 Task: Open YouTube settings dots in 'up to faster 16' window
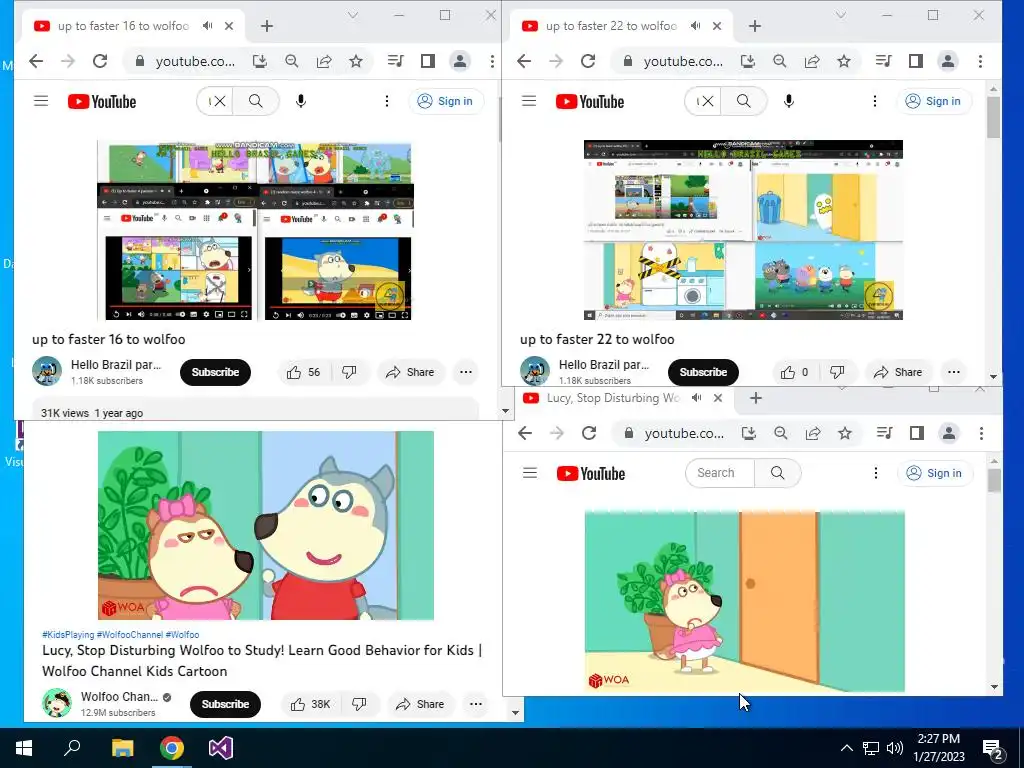tap(387, 101)
